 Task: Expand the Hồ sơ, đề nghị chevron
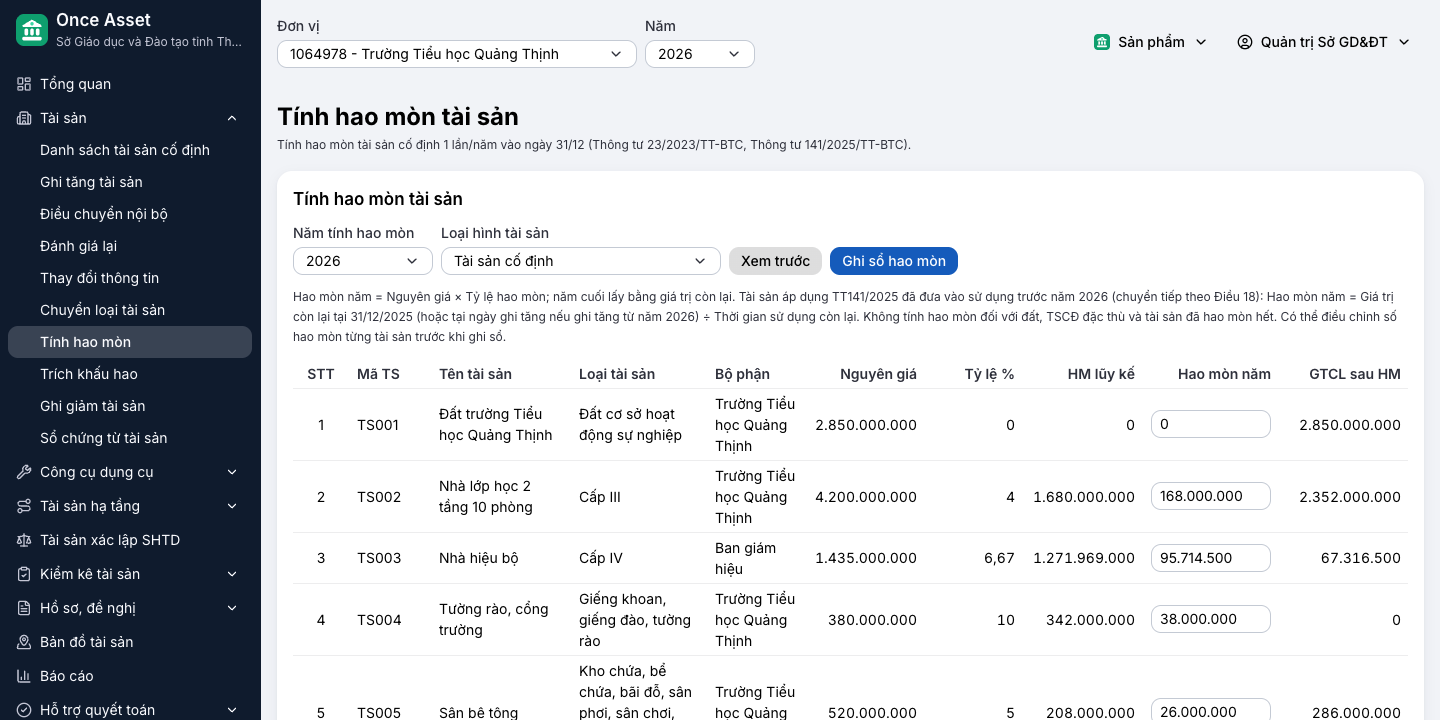pyautogui.click(x=232, y=608)
